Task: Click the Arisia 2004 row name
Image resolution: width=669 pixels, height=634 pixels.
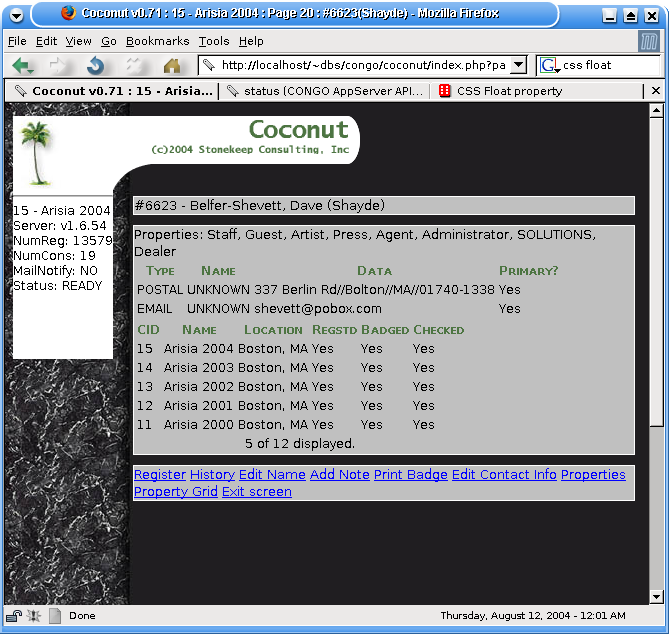Action: 198,349
